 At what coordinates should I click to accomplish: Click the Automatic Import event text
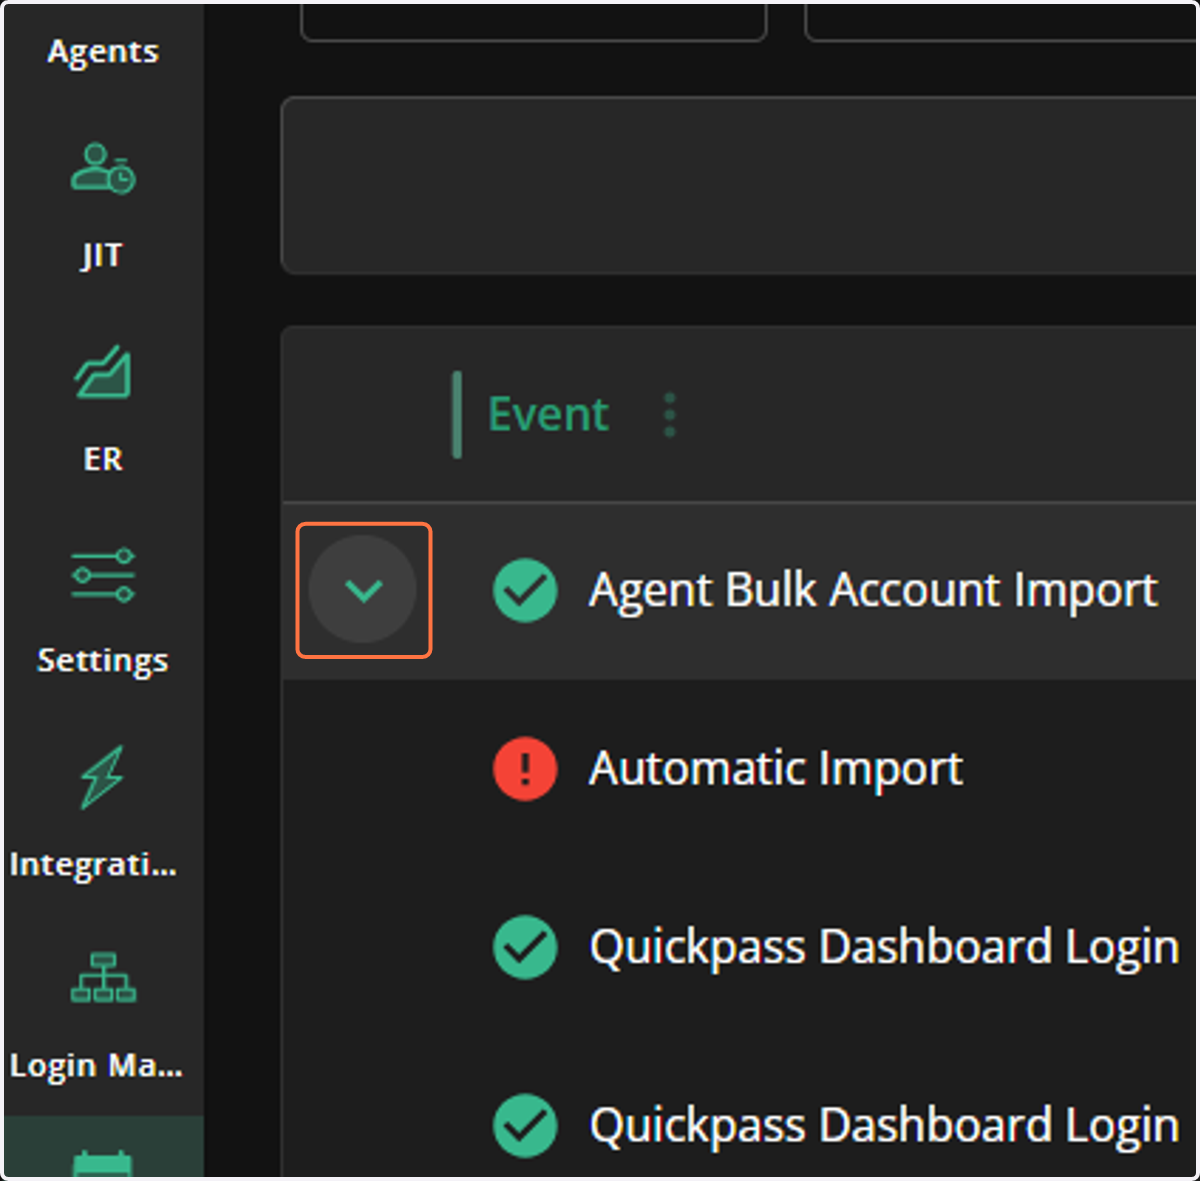pyautogui.click(x=775, y=769)
